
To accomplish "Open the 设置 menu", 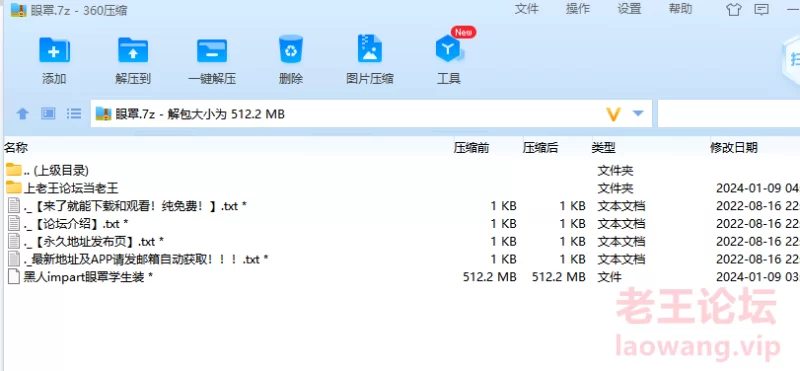I will coord(629,9).
